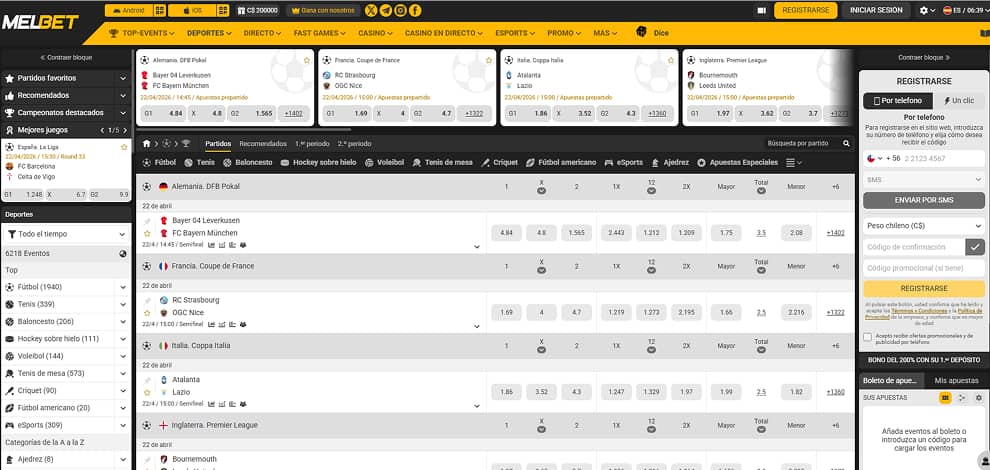Expand Bayer 04 Leverkusen match details chevron
This screenshot has width=990, height=470.
[x=477, y=247]
